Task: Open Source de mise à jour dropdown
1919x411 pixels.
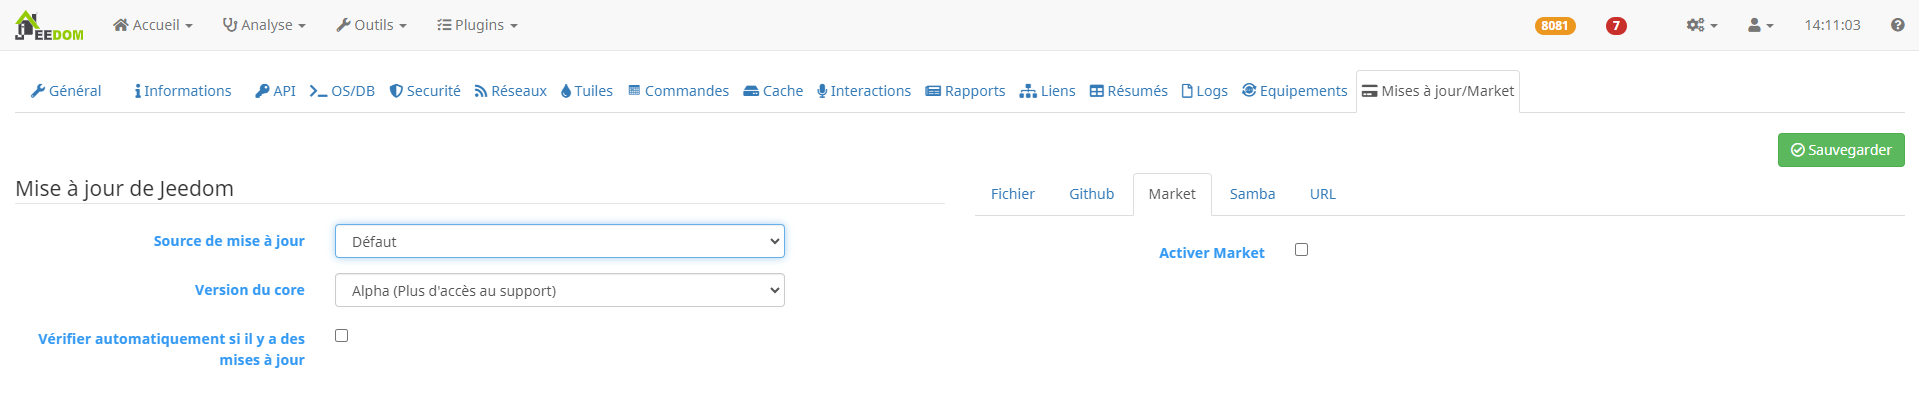Action: [559, 242]
